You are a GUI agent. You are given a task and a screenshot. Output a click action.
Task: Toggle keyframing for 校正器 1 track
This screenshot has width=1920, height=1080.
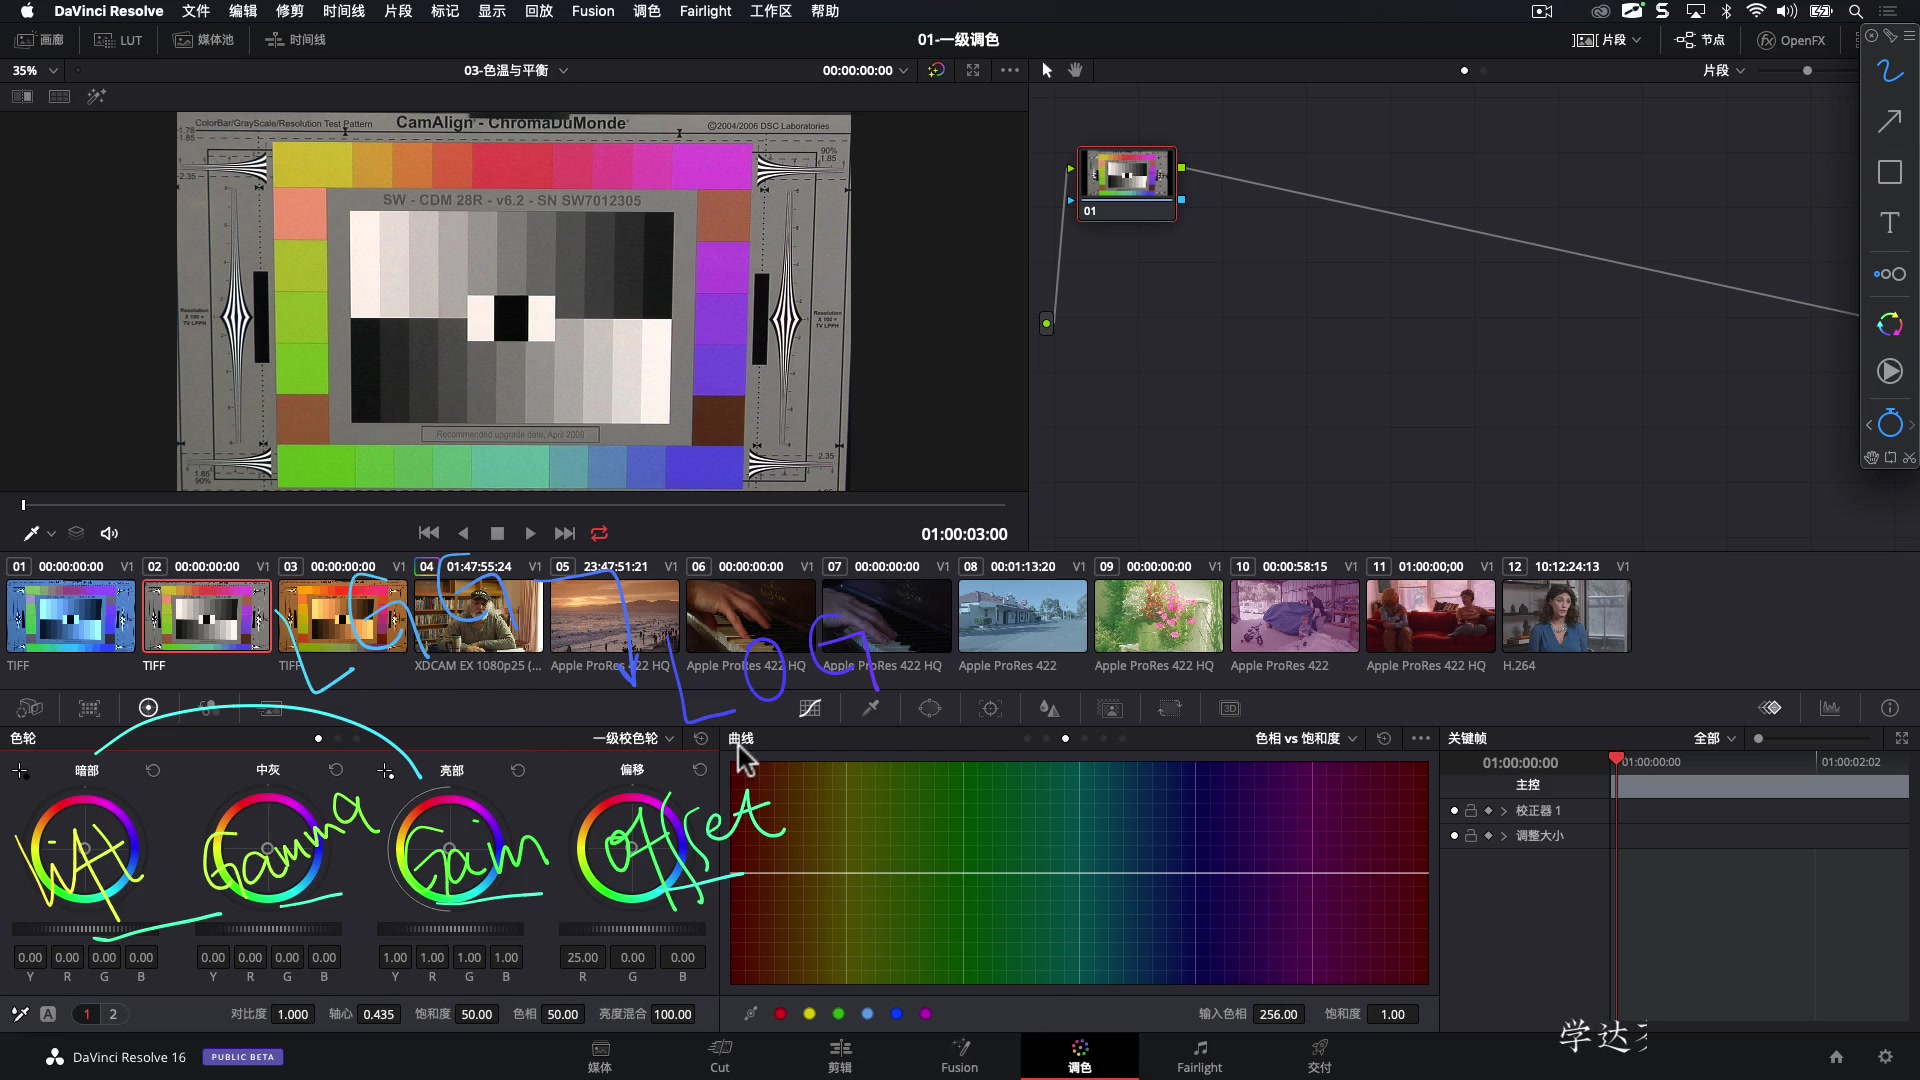tap(1488, 811)
